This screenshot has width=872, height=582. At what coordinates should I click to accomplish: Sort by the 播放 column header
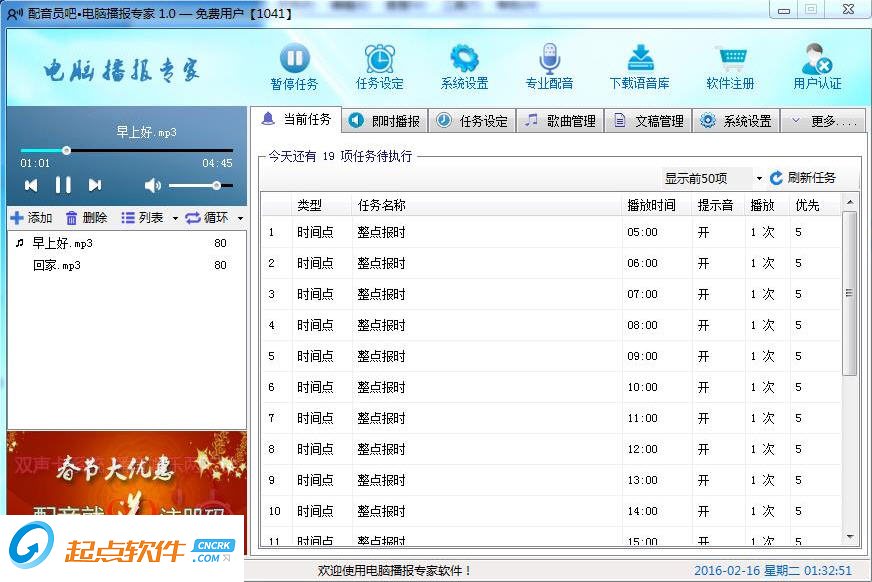pos(767,205)
